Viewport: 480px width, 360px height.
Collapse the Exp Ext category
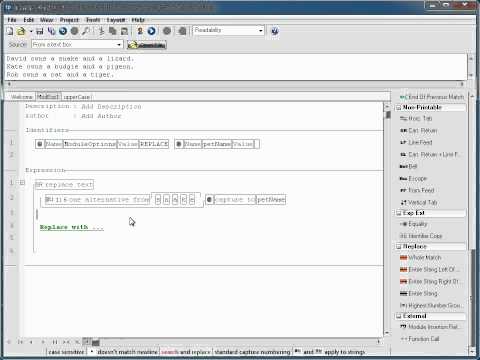[398, 213]
